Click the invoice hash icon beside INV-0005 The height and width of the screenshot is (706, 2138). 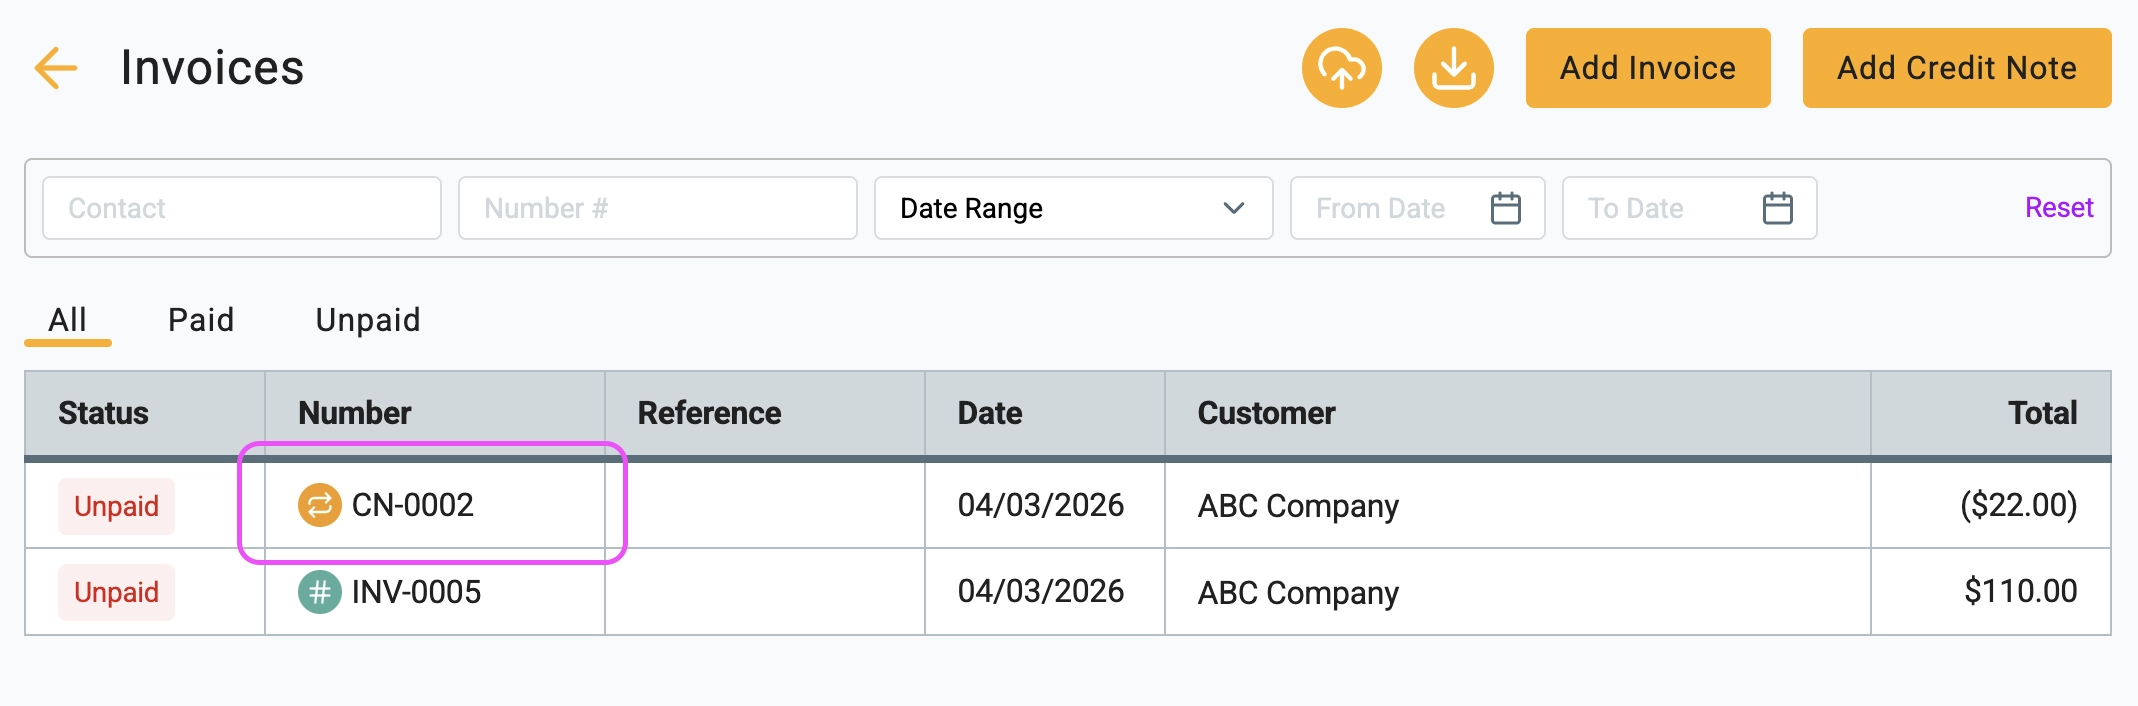pos(319,592)
